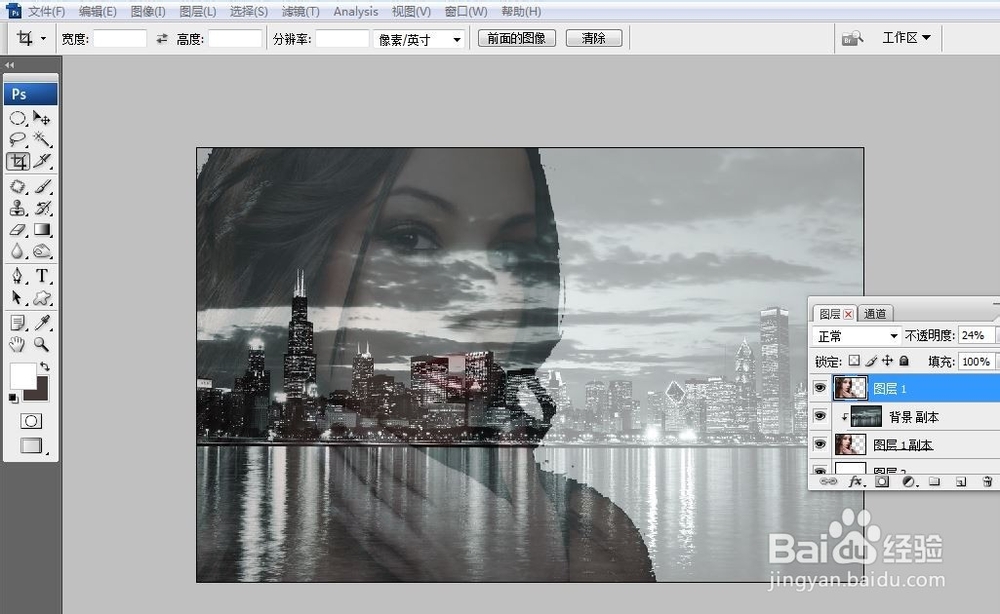Screen dimensions: 1000x614
Task: Click the 填充 100% fill field
Action: click(x=976, y=362)
